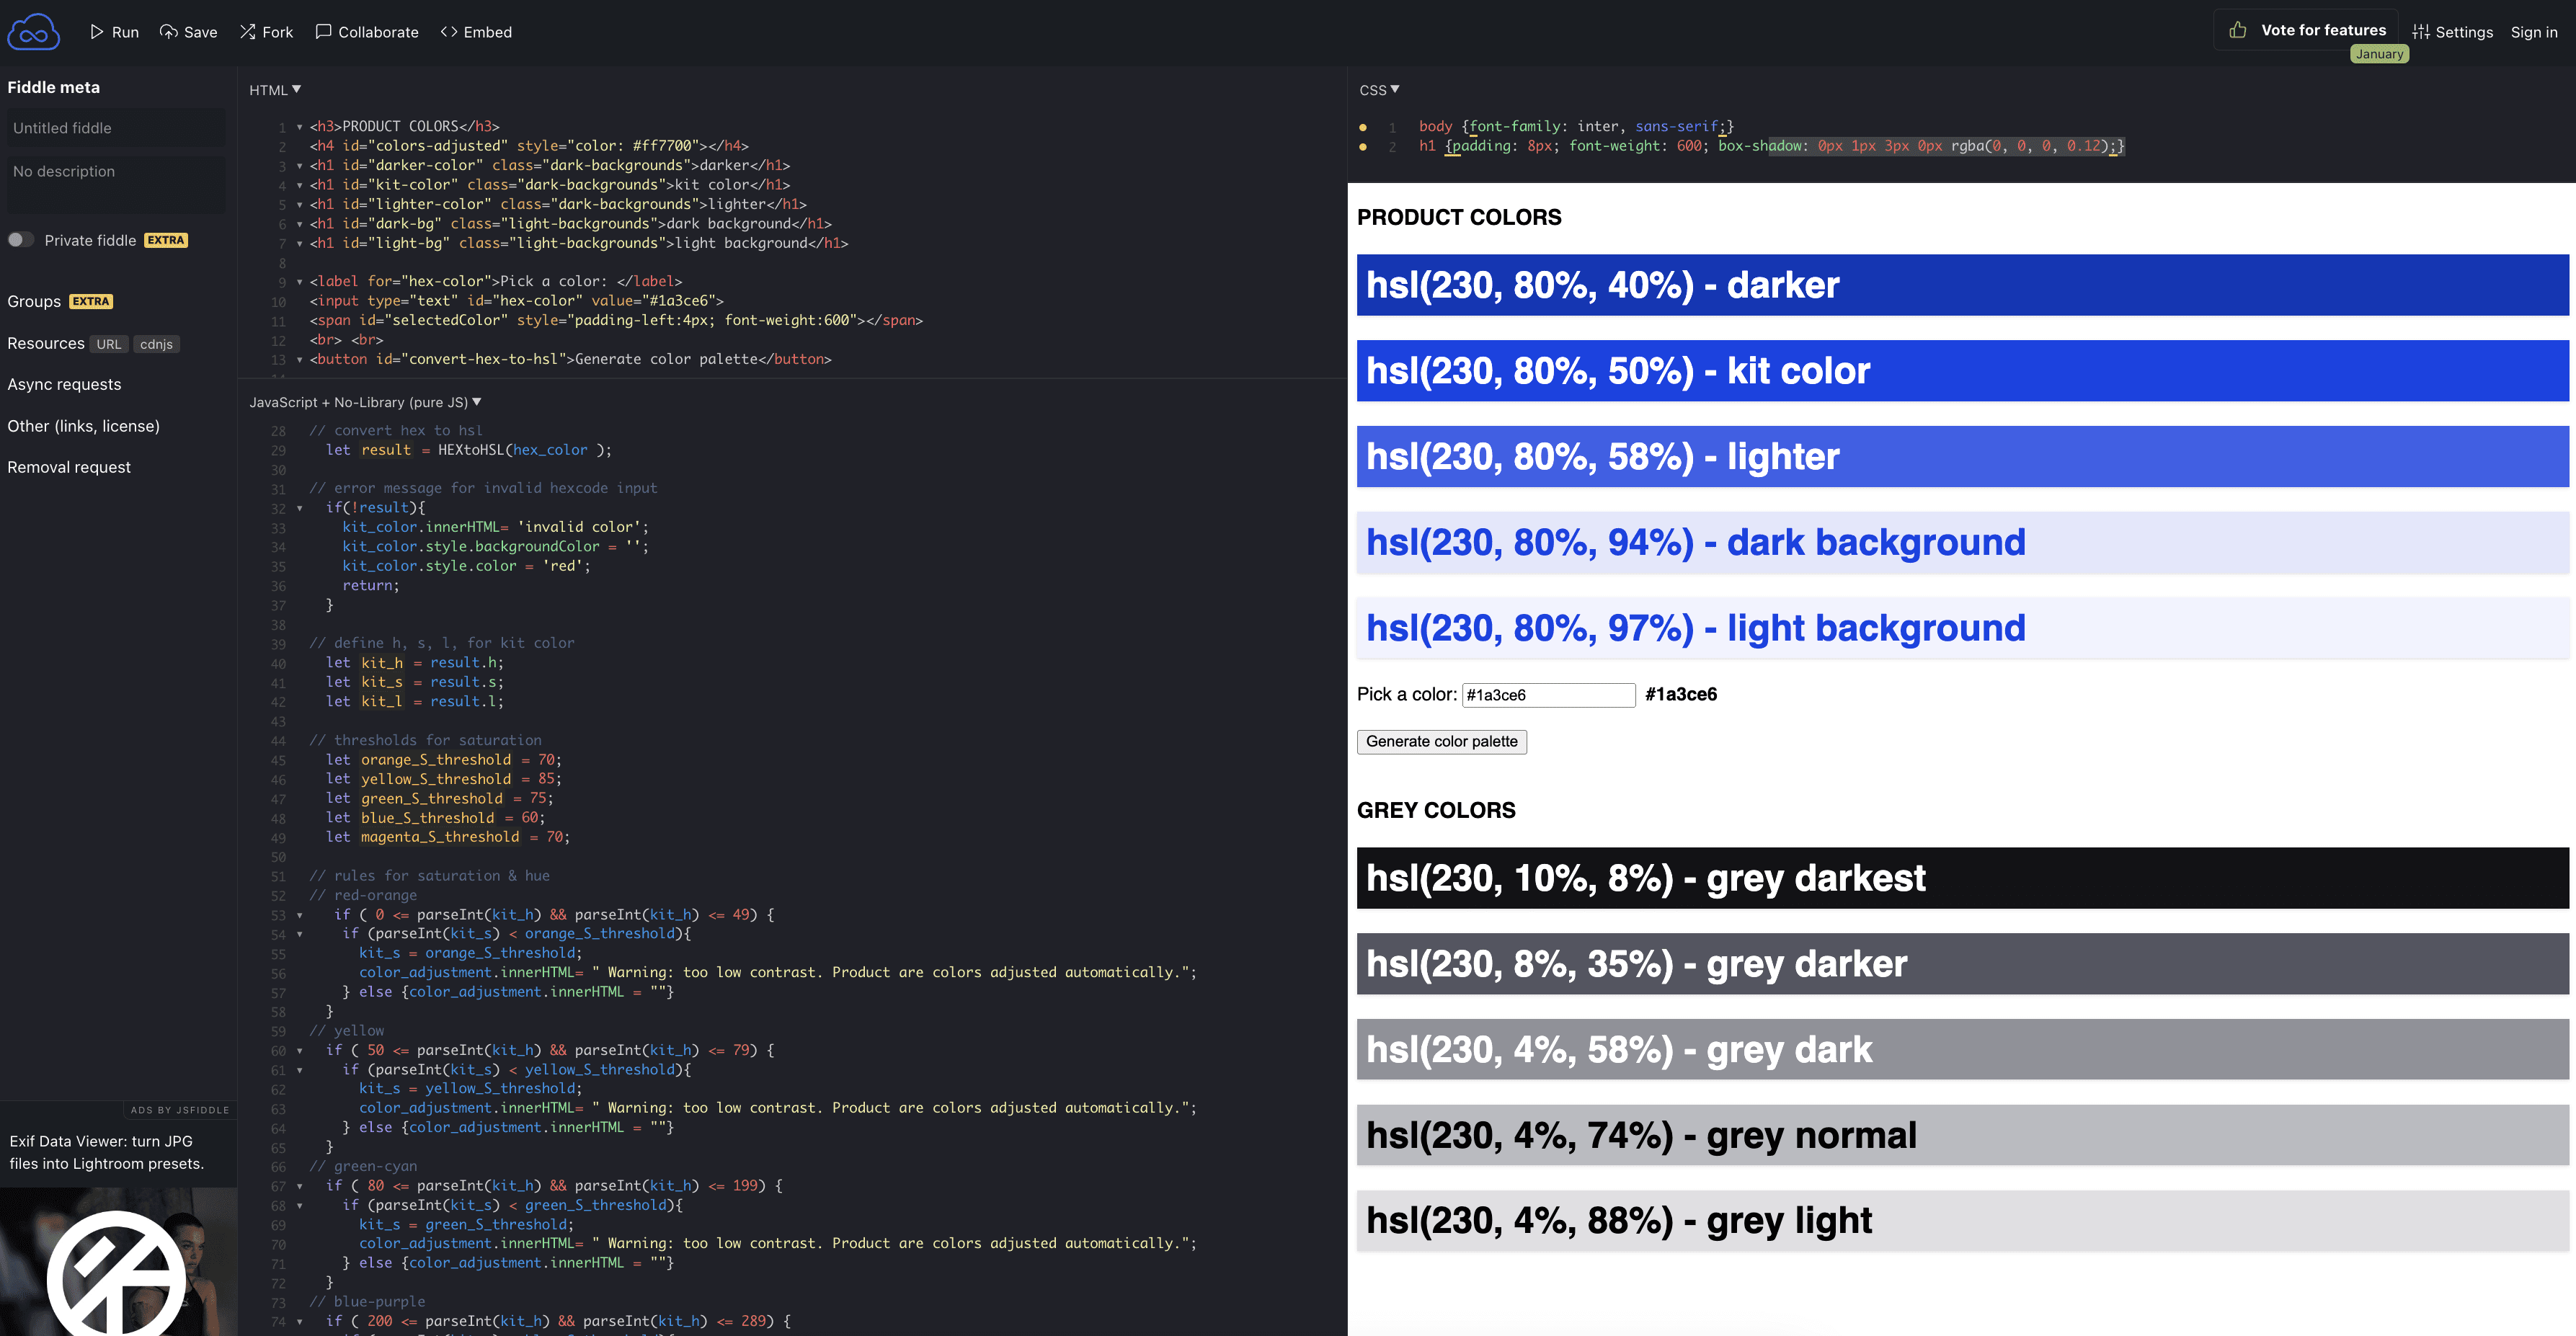
Task: Click the JSFiddle cloud logo
Action: (33, 32)
